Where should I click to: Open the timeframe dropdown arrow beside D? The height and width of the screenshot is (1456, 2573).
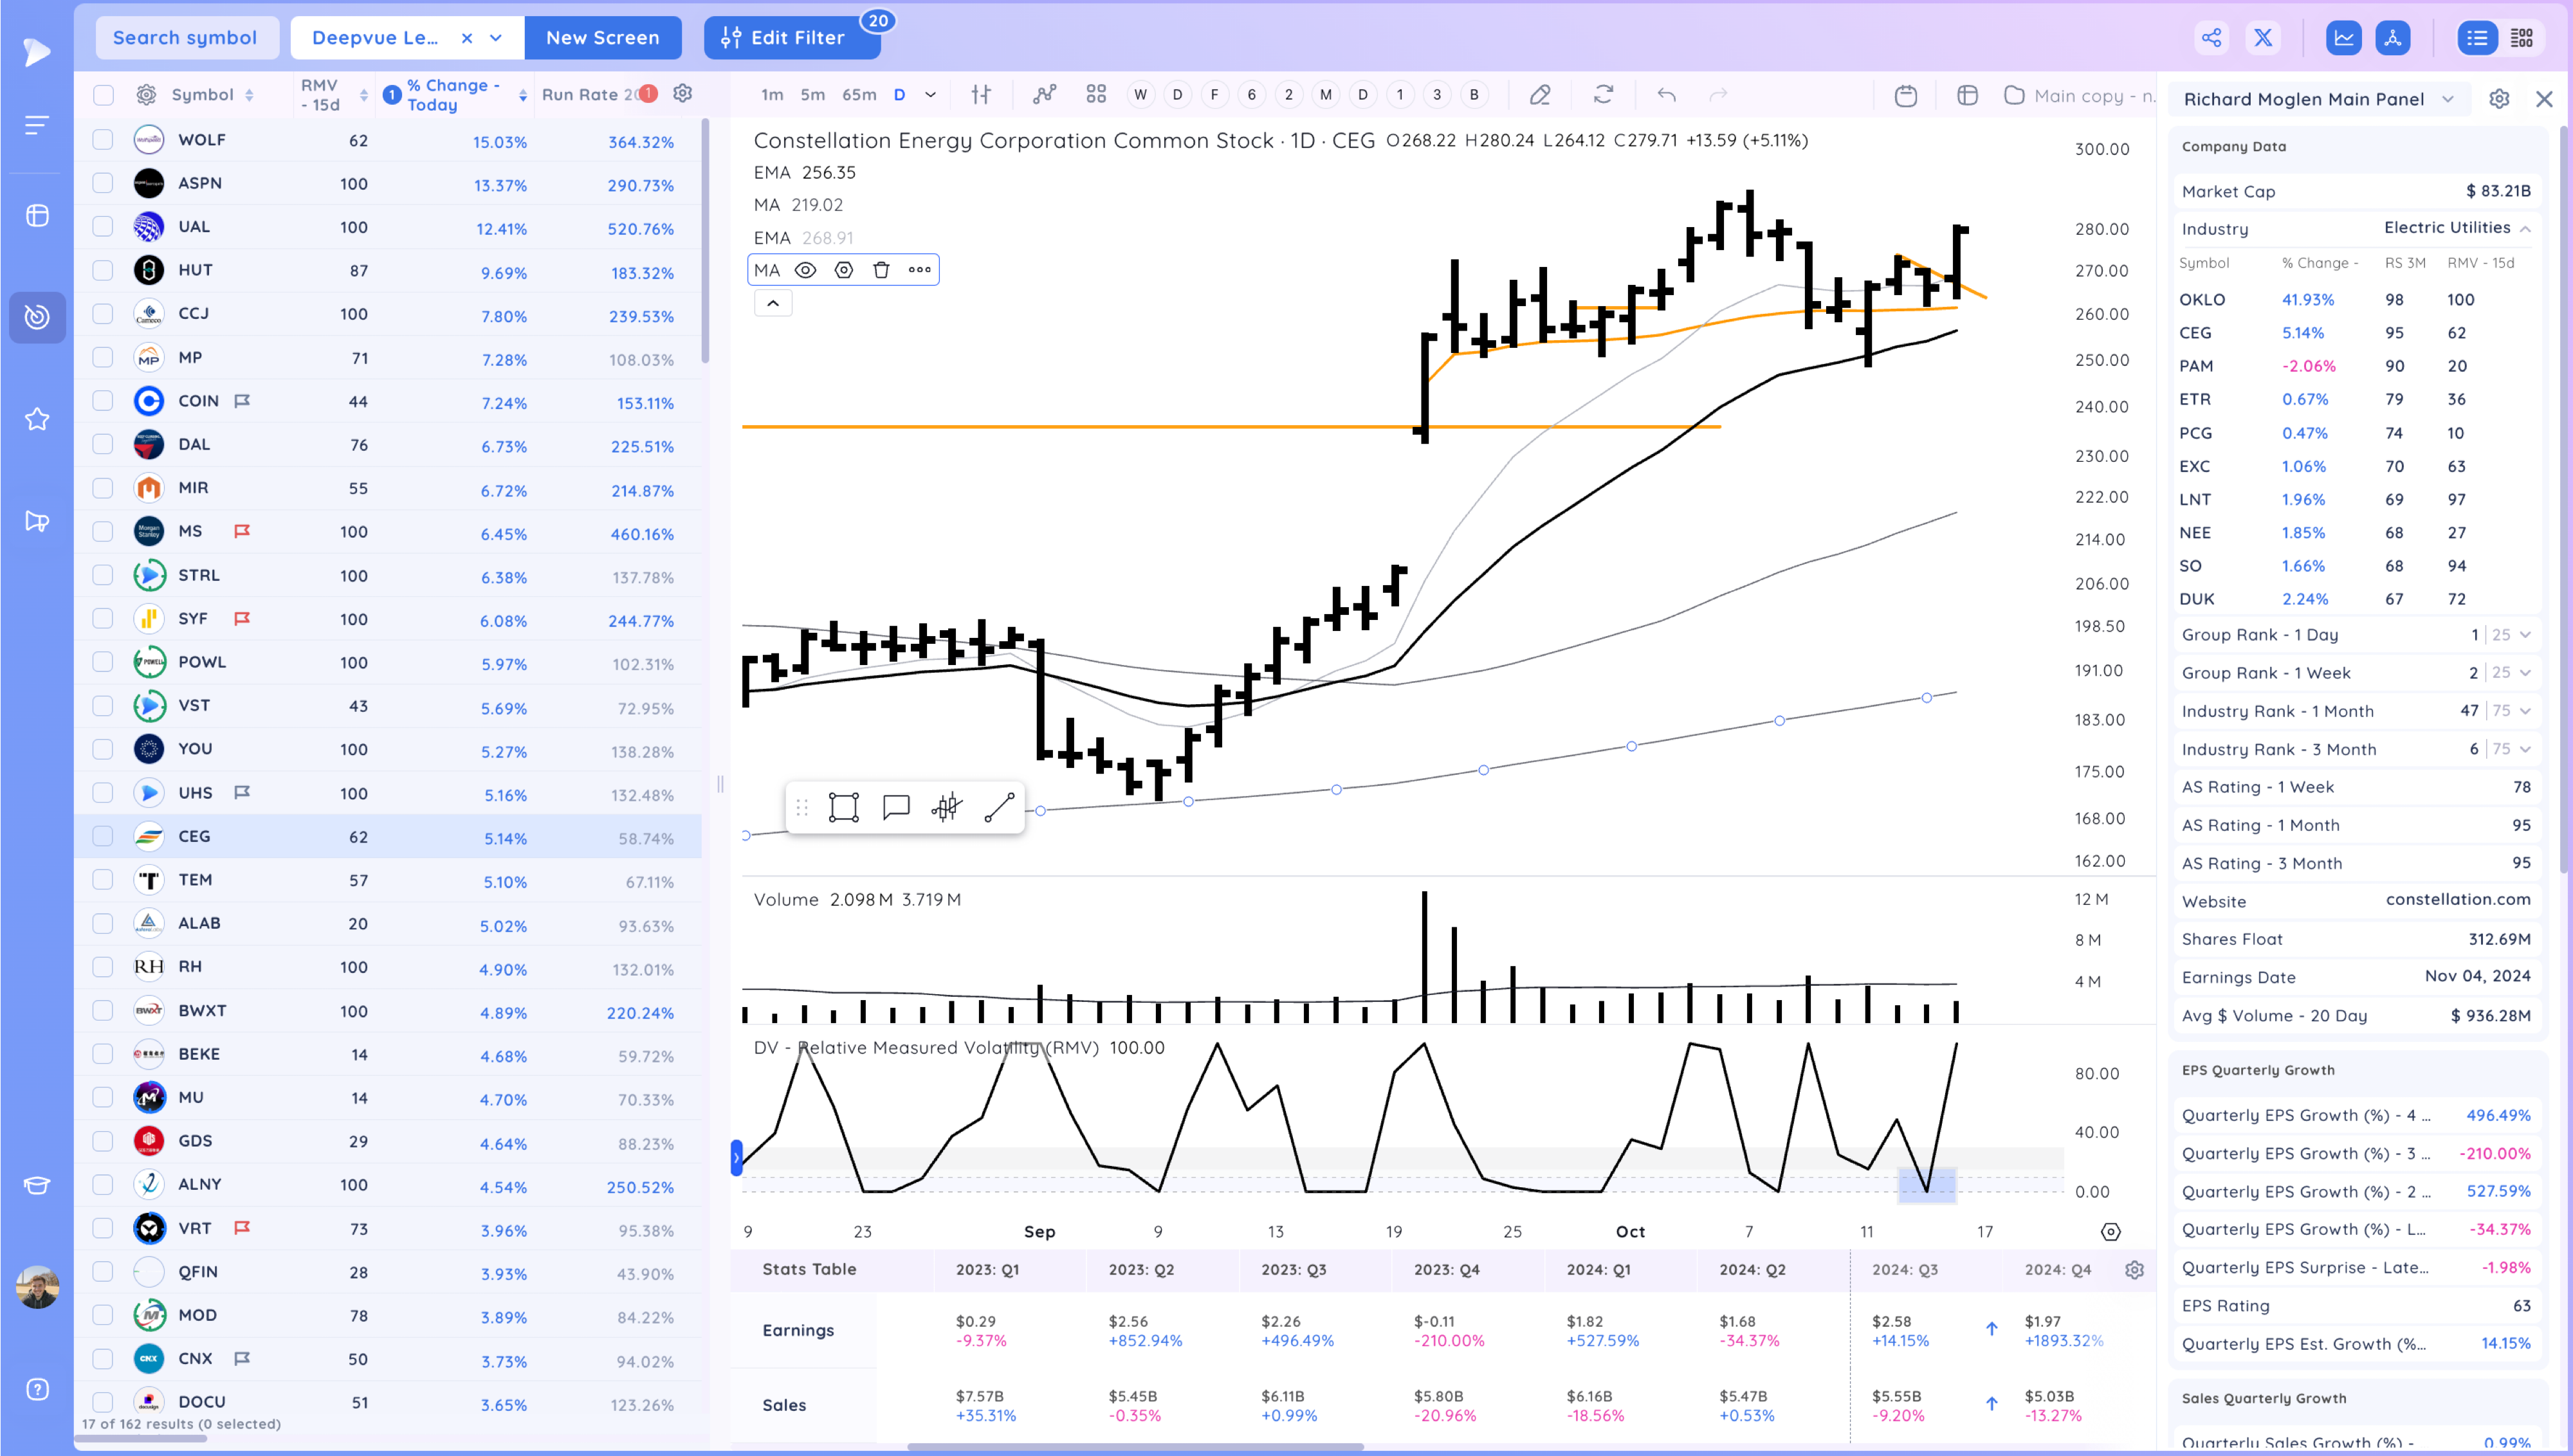[930, 95]
